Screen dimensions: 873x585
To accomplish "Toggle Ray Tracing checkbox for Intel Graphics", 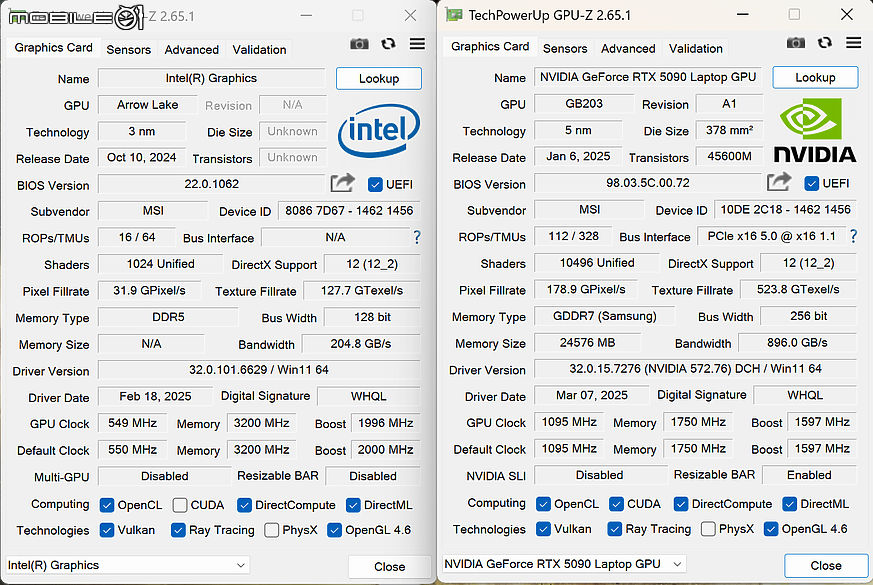I will (178, 530).
